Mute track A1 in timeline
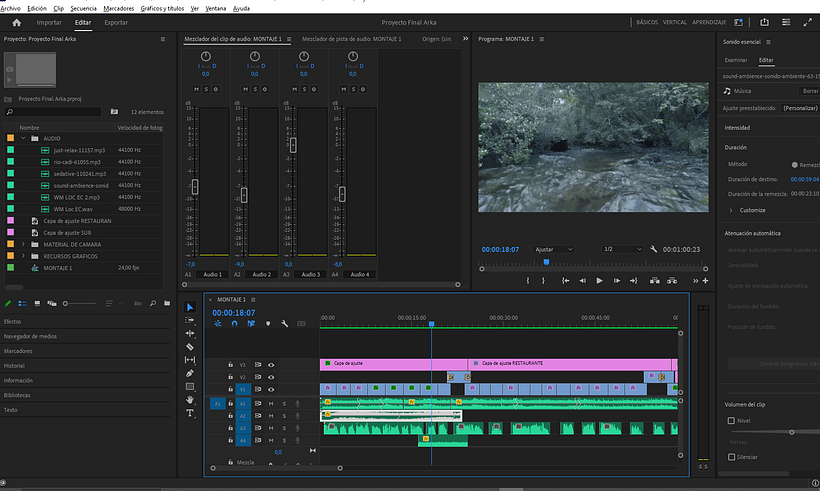Image resolution: width=820 pixels, height=491 pixels. pos(271,404)
